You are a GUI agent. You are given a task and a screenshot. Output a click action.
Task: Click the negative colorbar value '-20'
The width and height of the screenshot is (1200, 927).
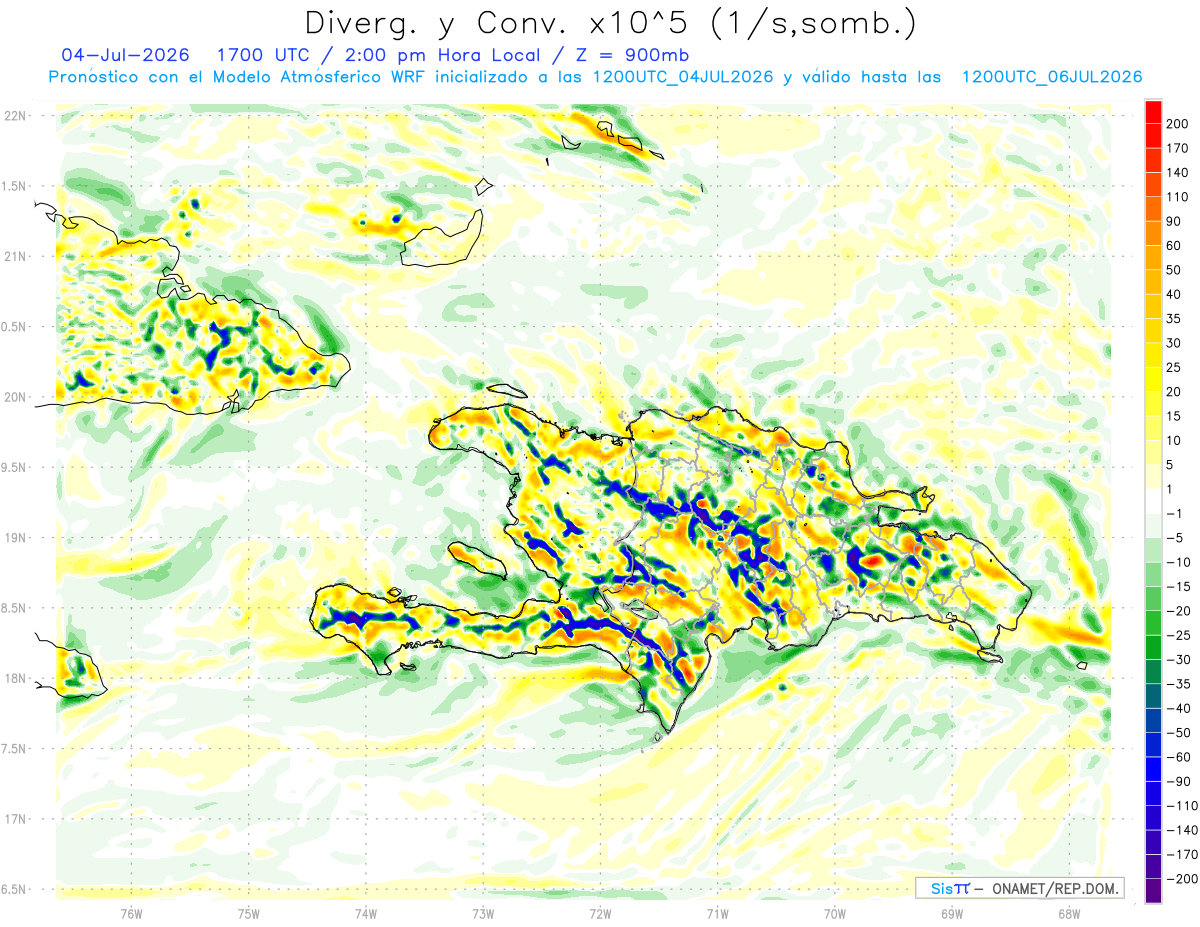[1178, 610]
